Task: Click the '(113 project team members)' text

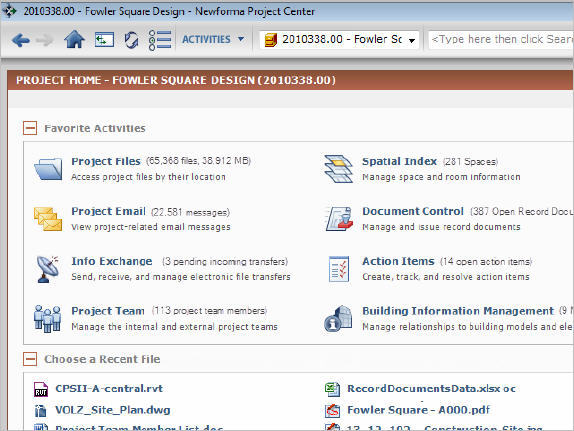Action: (x=209, y=311)
